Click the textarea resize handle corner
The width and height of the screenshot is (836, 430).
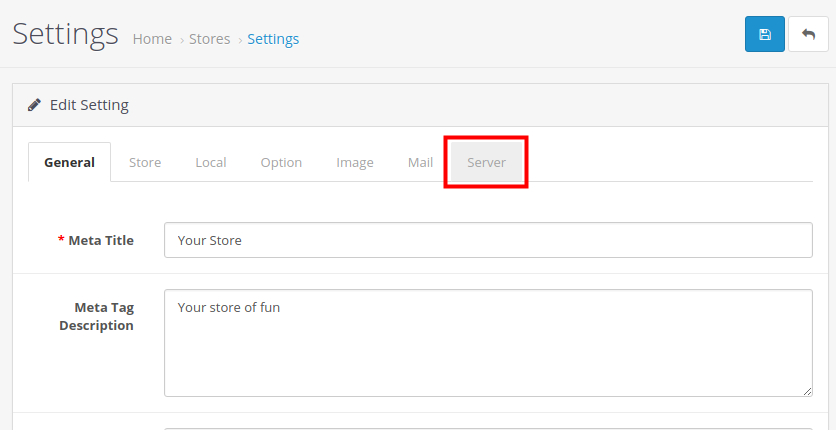point(807,391)
